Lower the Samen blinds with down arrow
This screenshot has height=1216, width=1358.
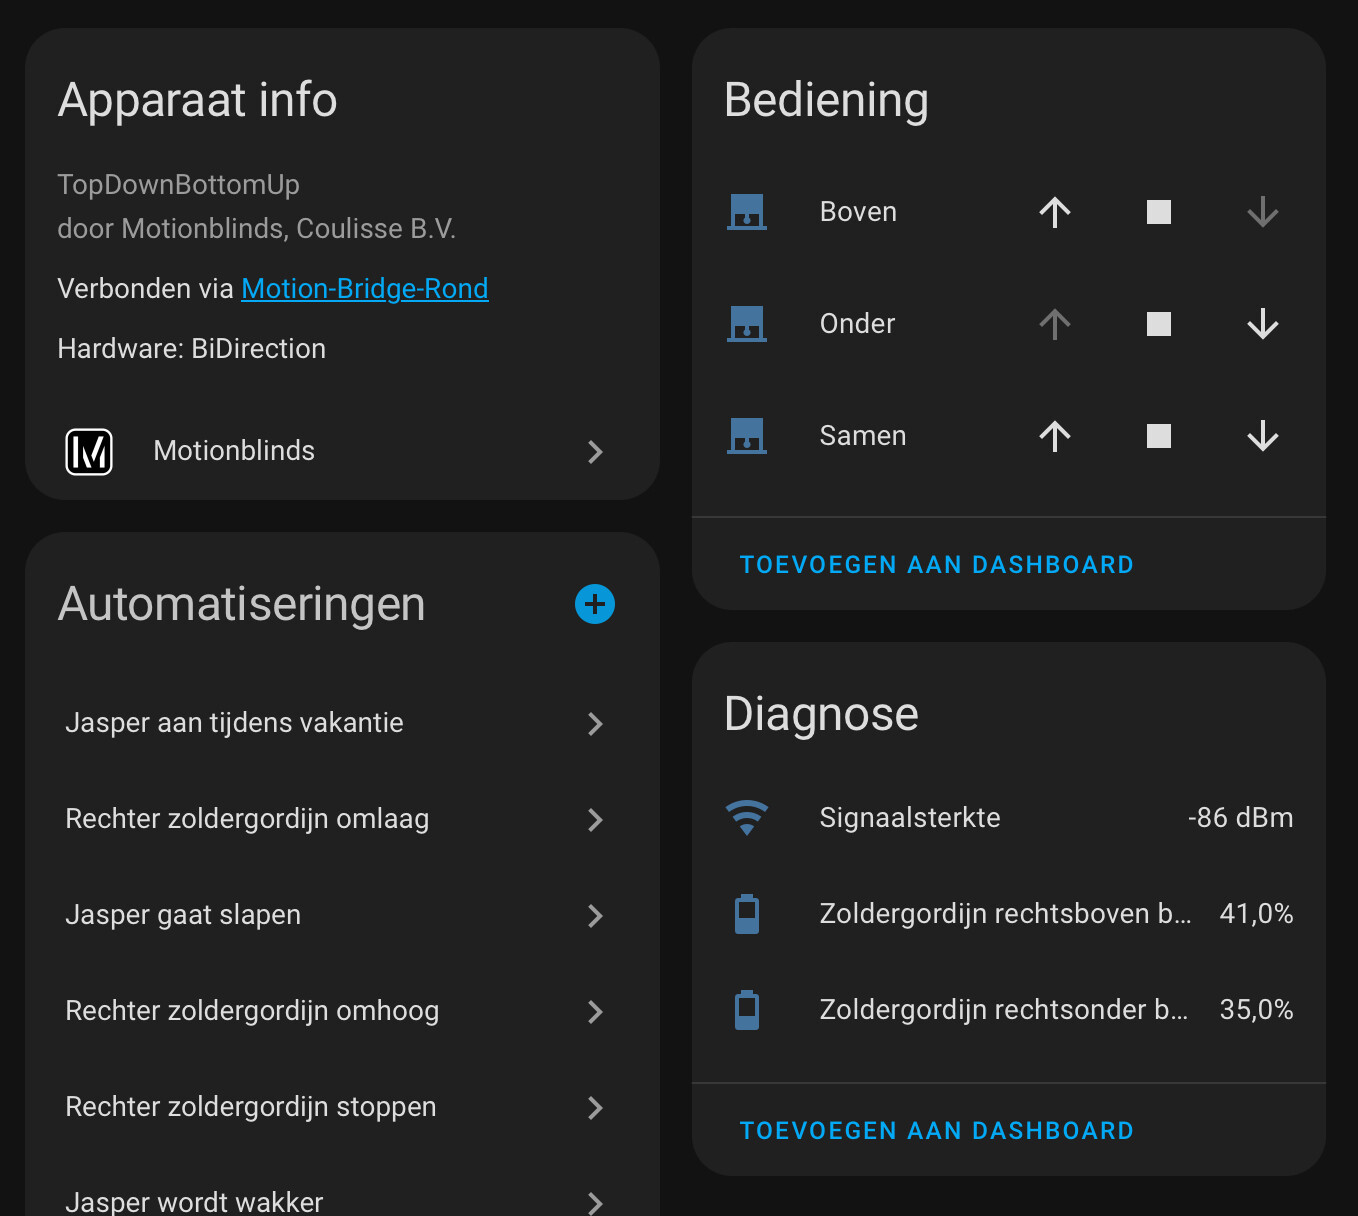pyautogui.click(x=1263, y=436)
